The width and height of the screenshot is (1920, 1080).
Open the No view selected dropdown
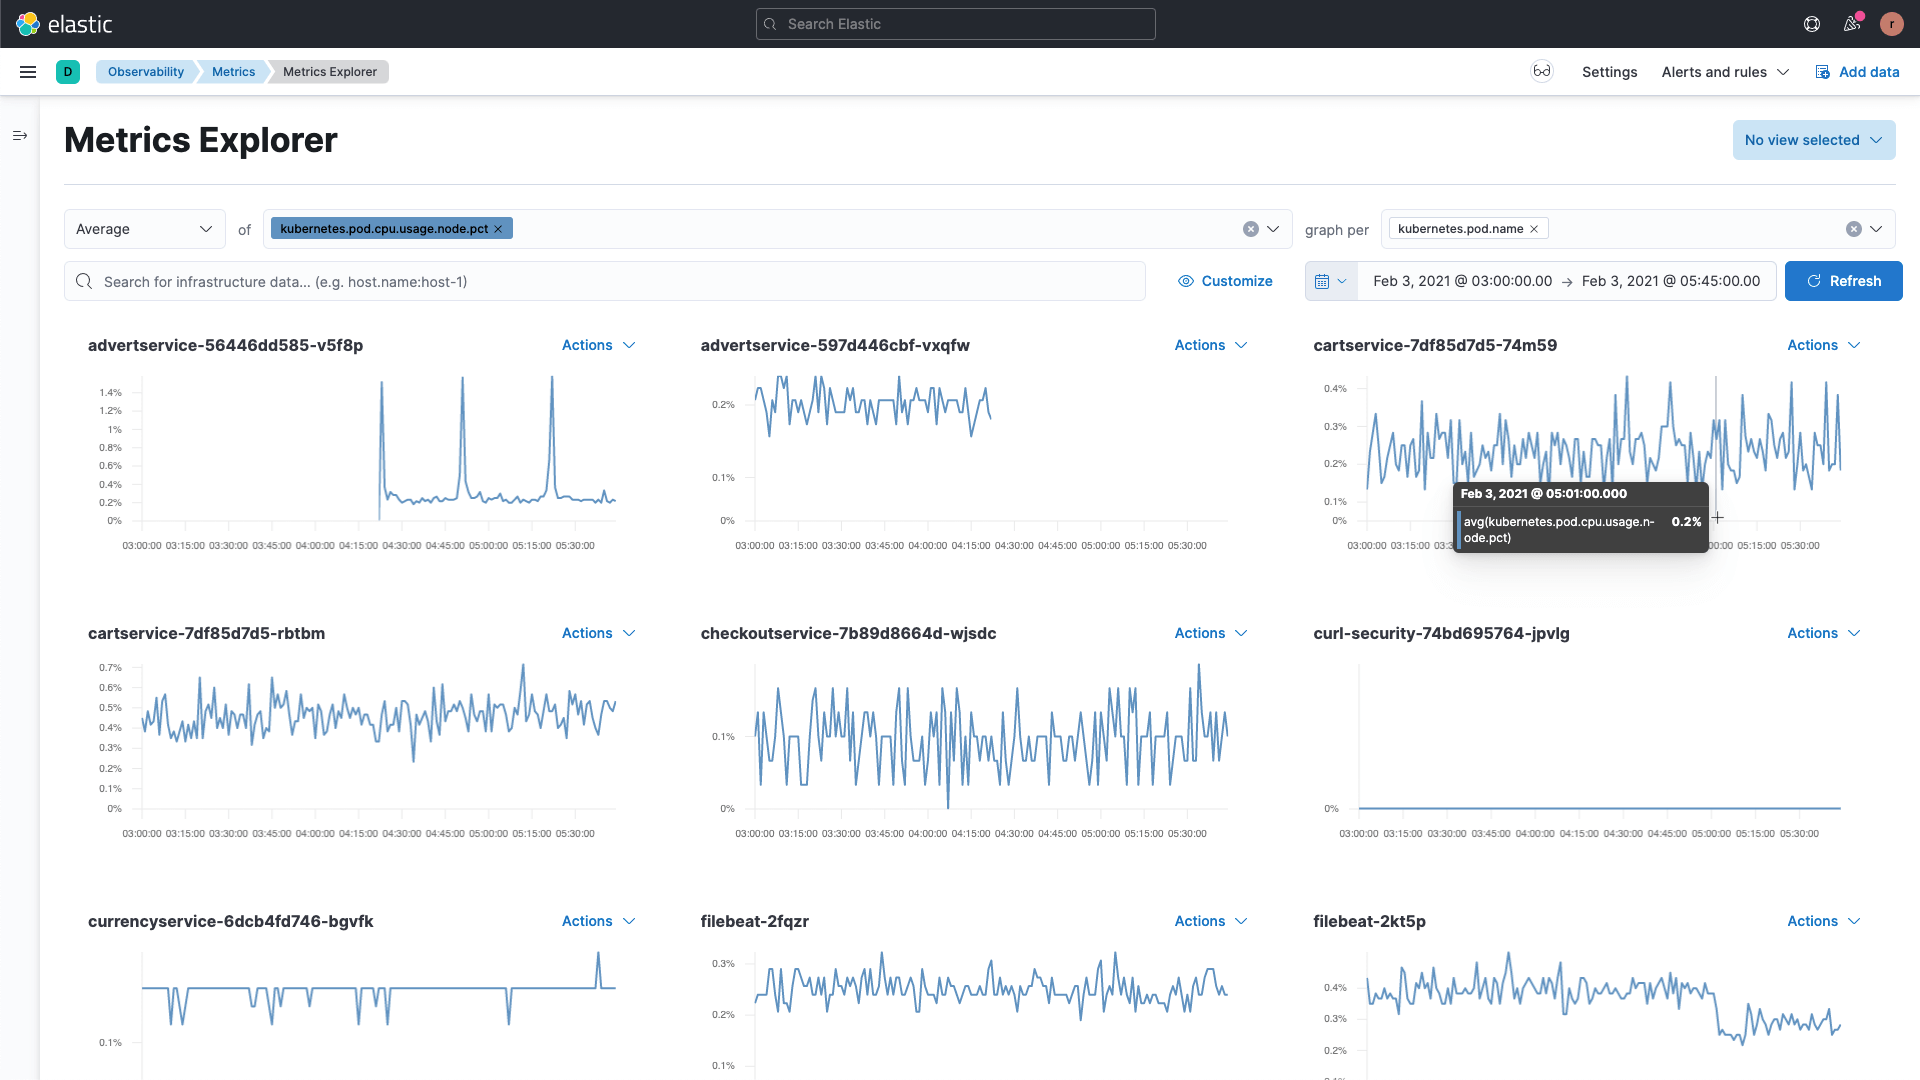point(1814,140)
